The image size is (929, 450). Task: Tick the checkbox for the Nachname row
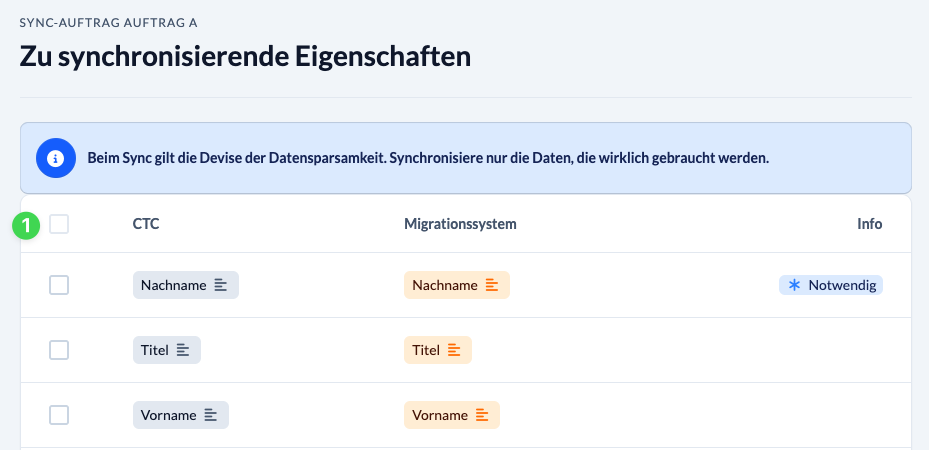pos(59,285)
